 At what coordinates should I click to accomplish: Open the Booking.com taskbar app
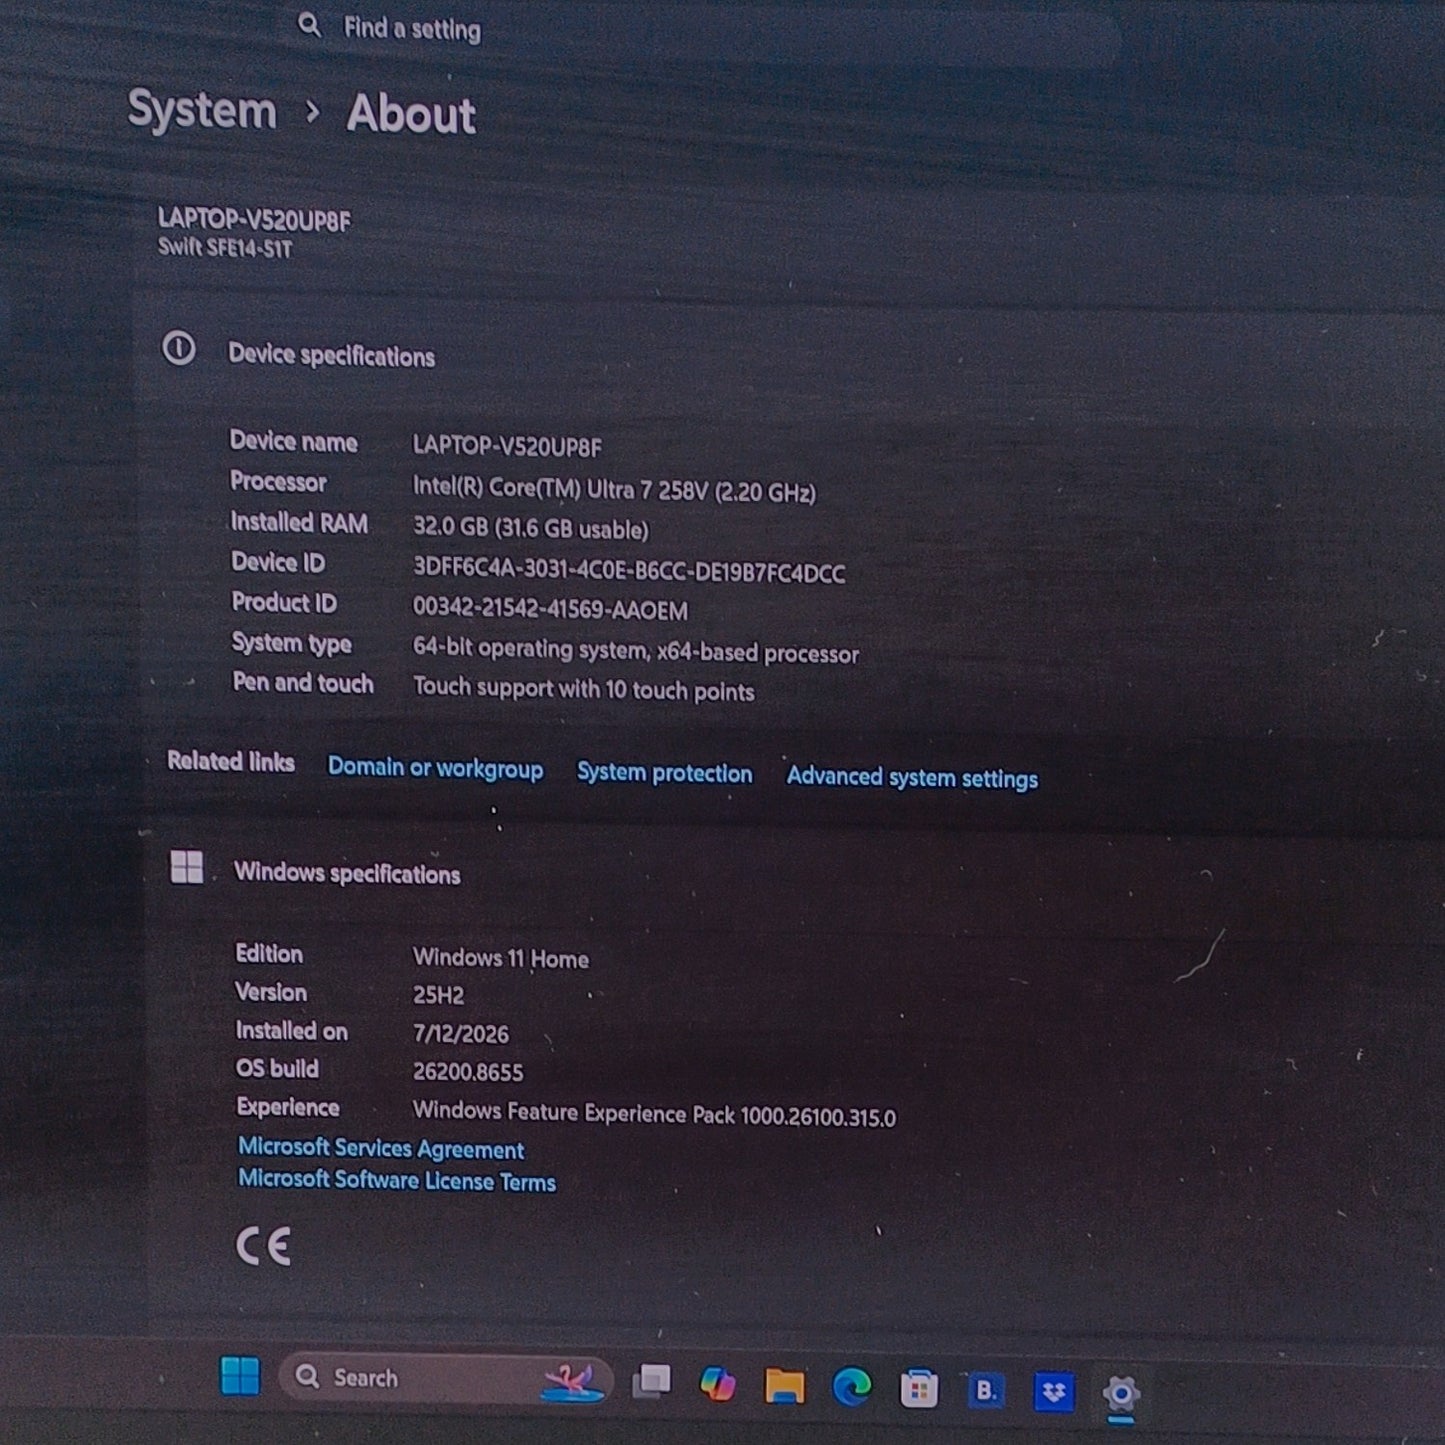pos(986,1390)
